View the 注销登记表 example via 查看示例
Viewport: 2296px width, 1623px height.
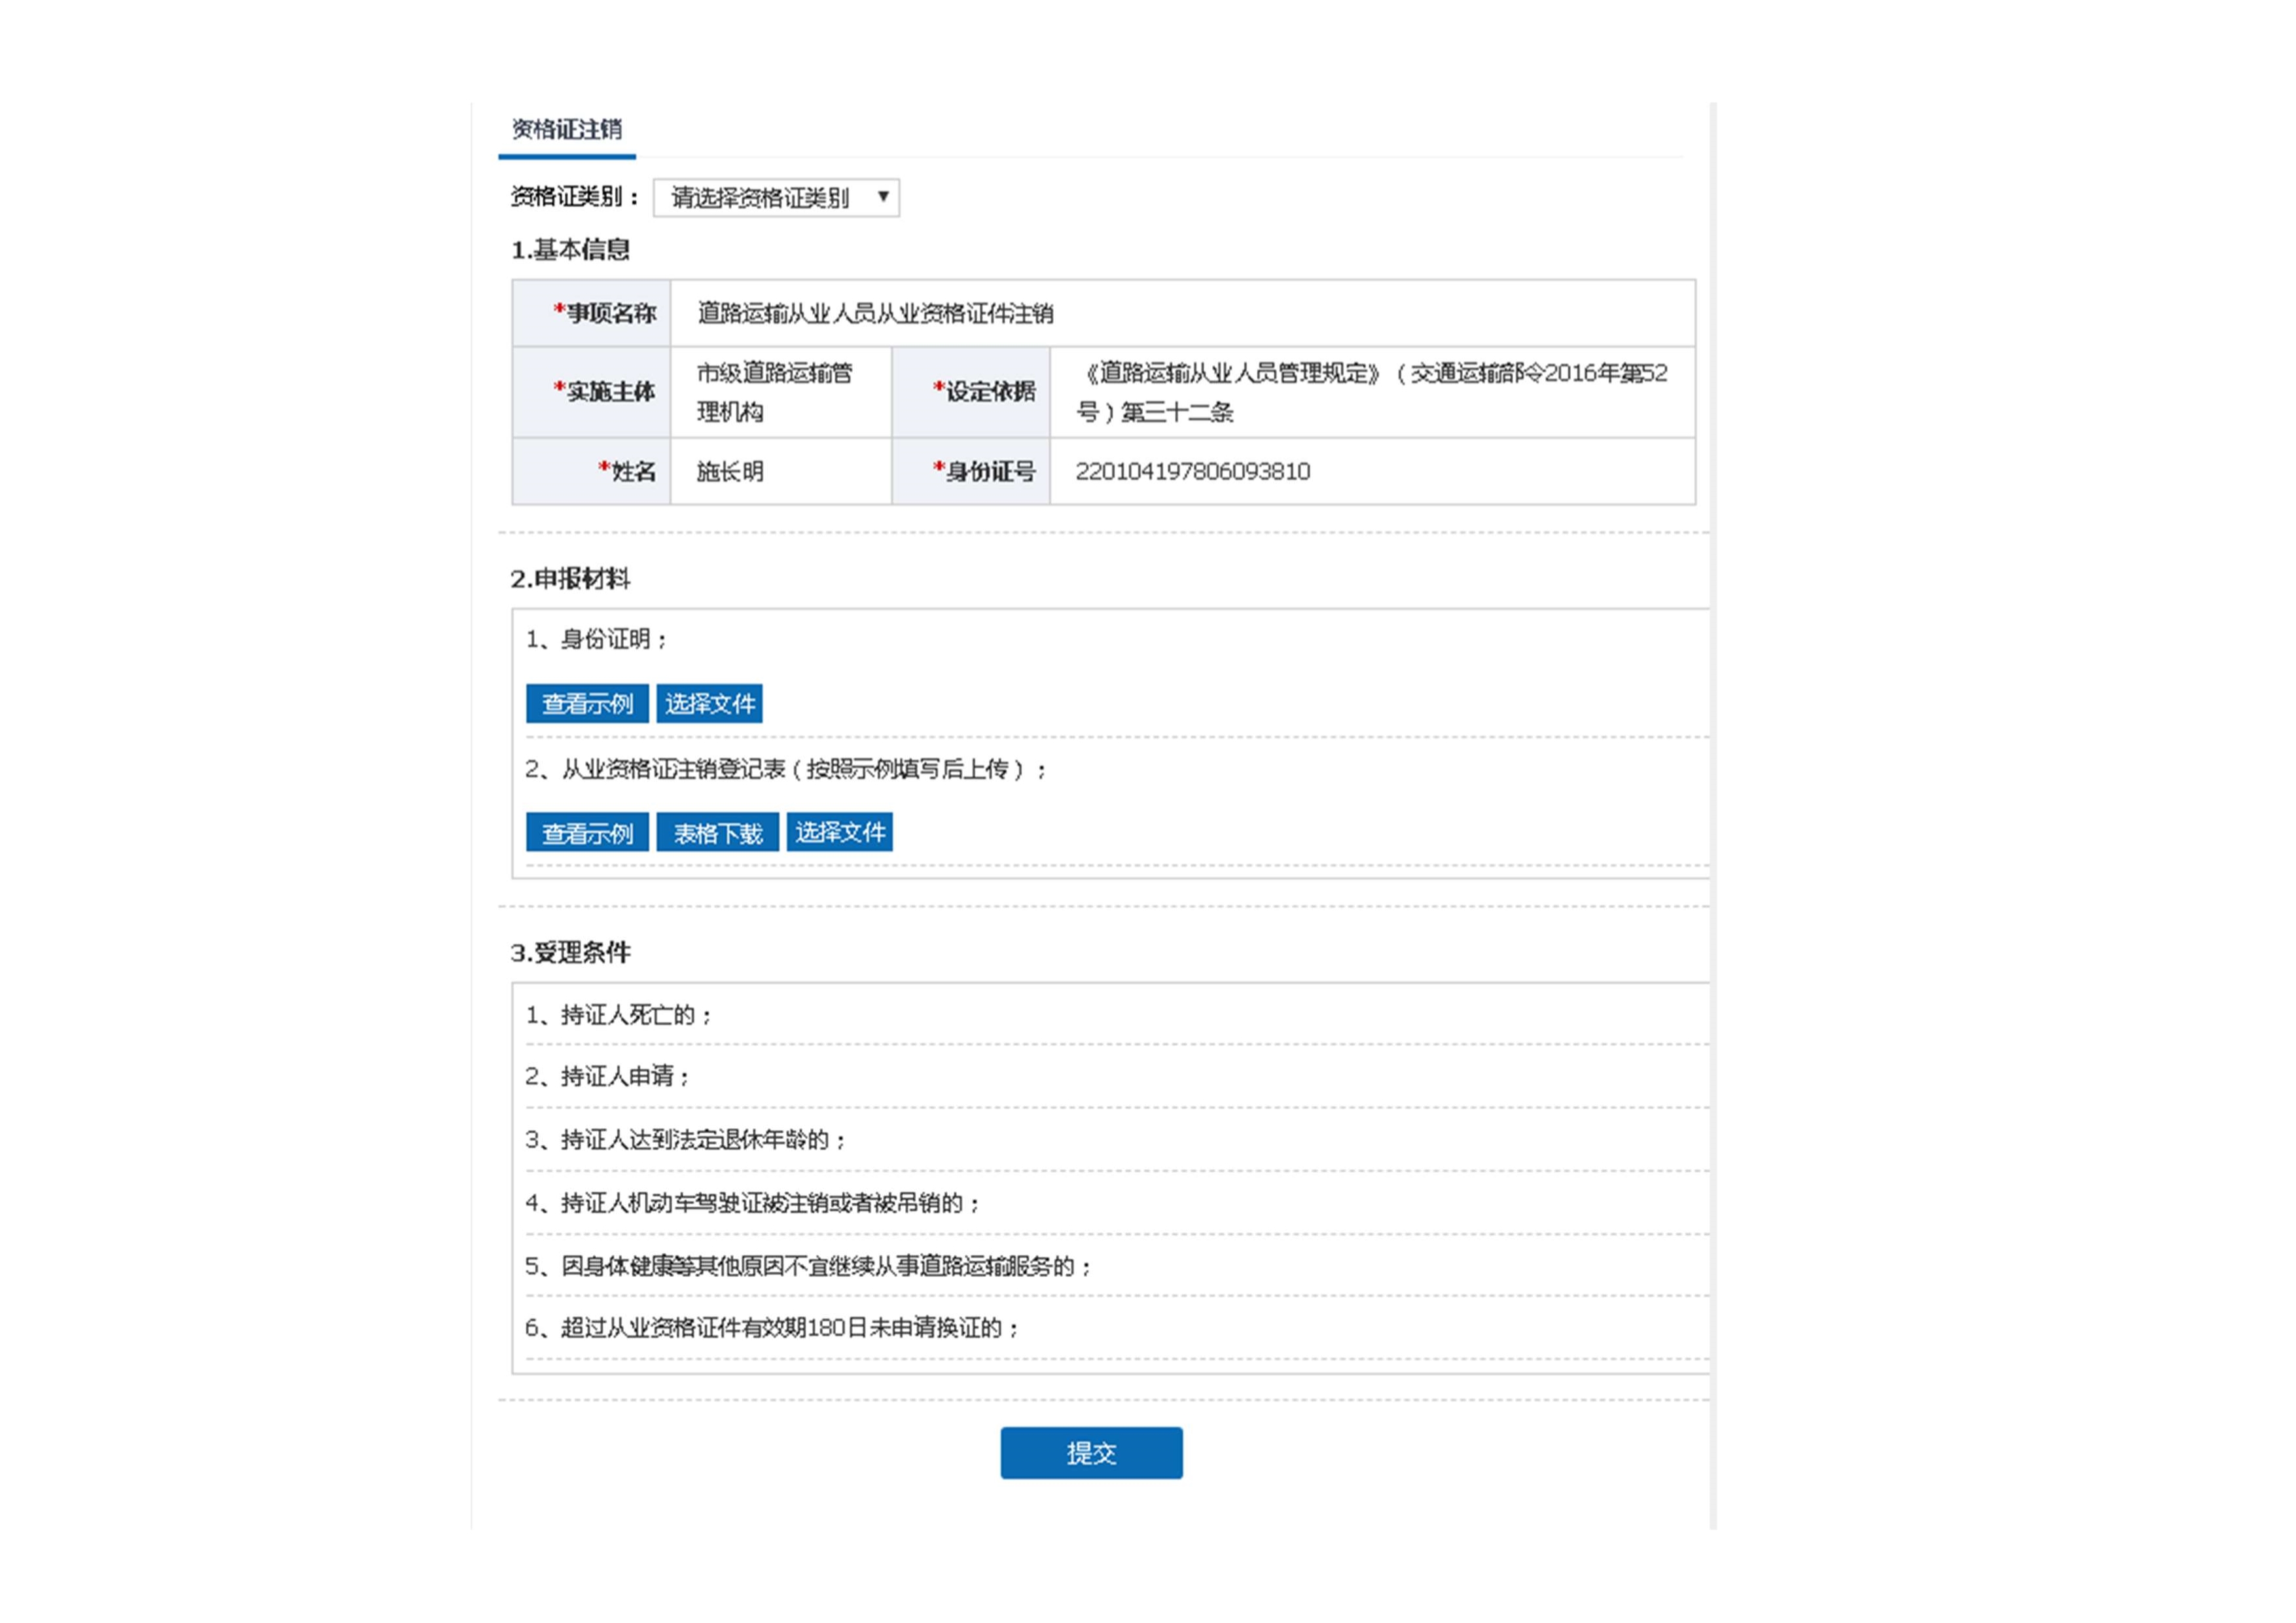click(x=587, y=833)
